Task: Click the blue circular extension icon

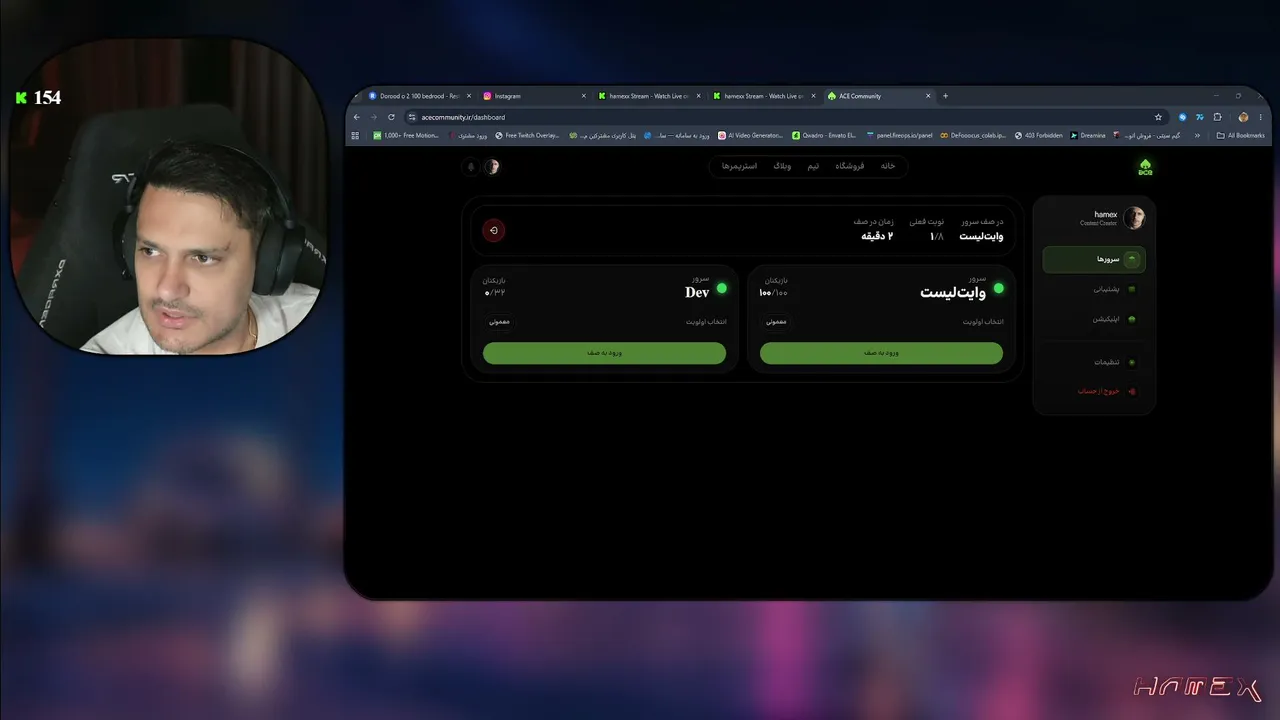Action: (1182, 117)
